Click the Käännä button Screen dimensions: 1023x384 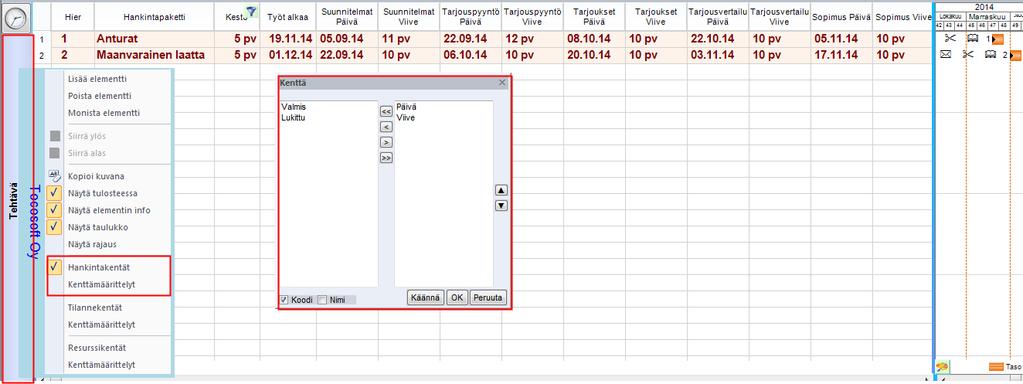coord(426,297)
